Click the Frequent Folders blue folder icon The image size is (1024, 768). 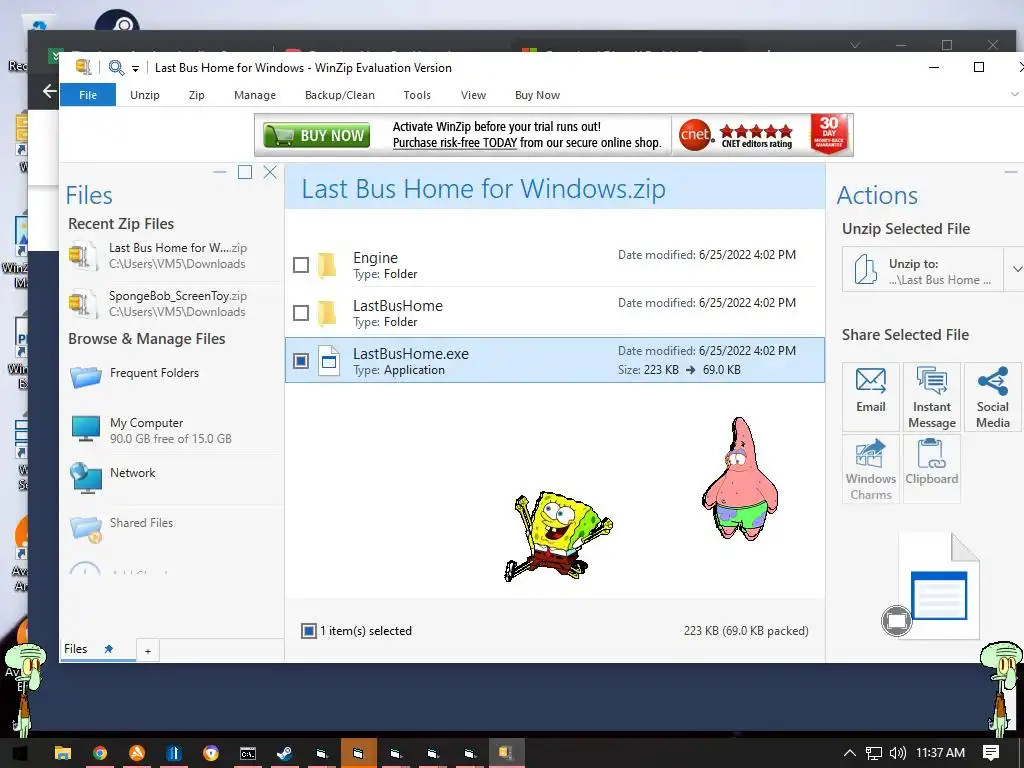[86, 377]
